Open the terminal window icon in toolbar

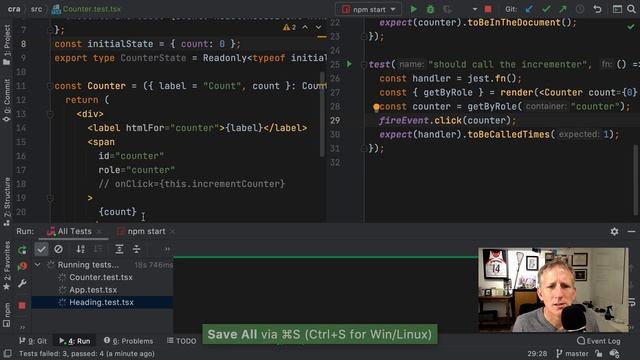click(617, 9)
